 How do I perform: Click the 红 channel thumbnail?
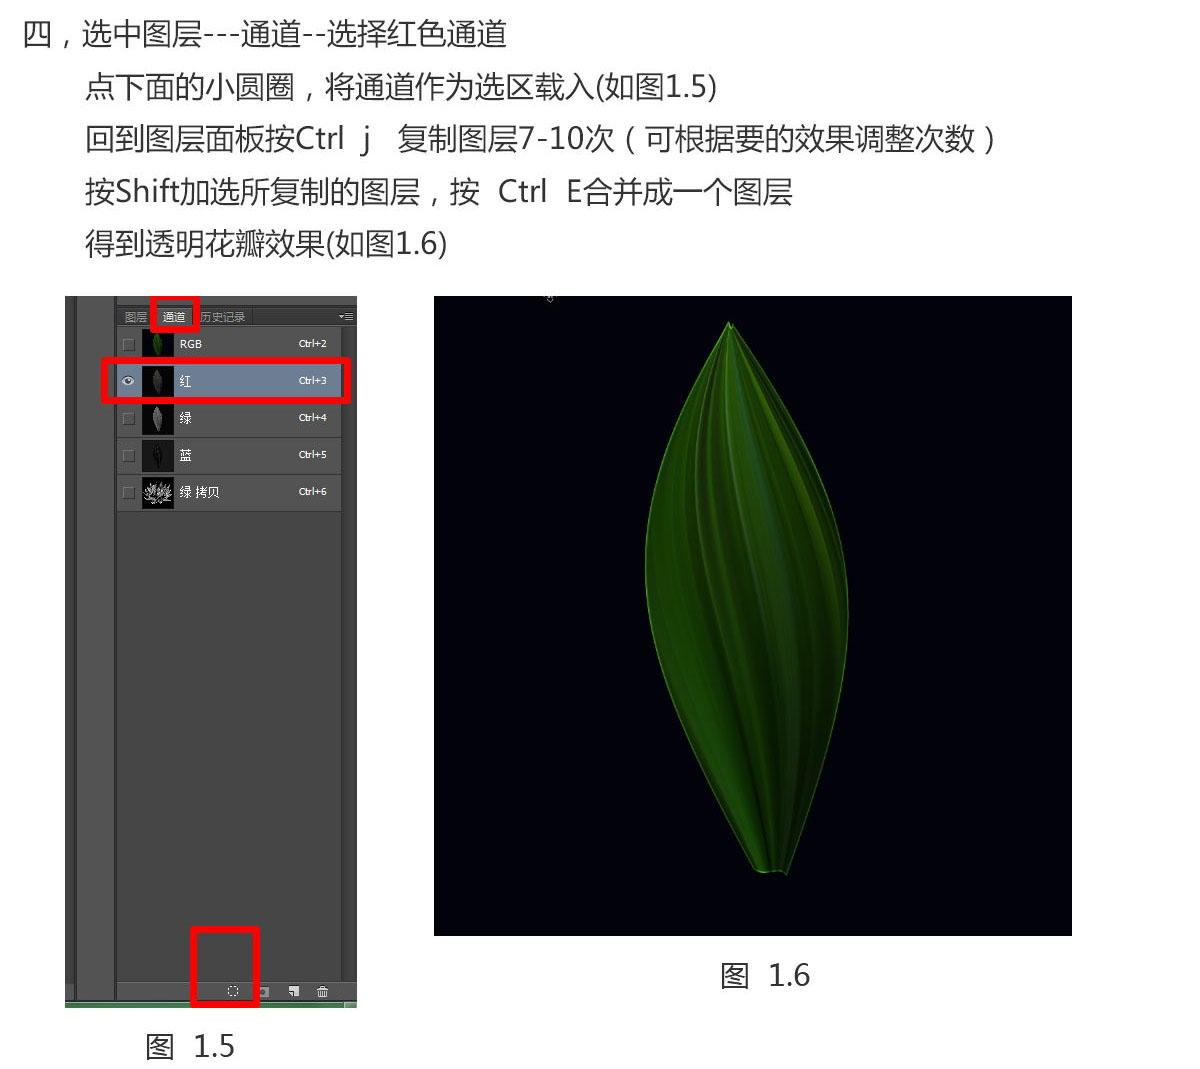(x=158, y=381)
